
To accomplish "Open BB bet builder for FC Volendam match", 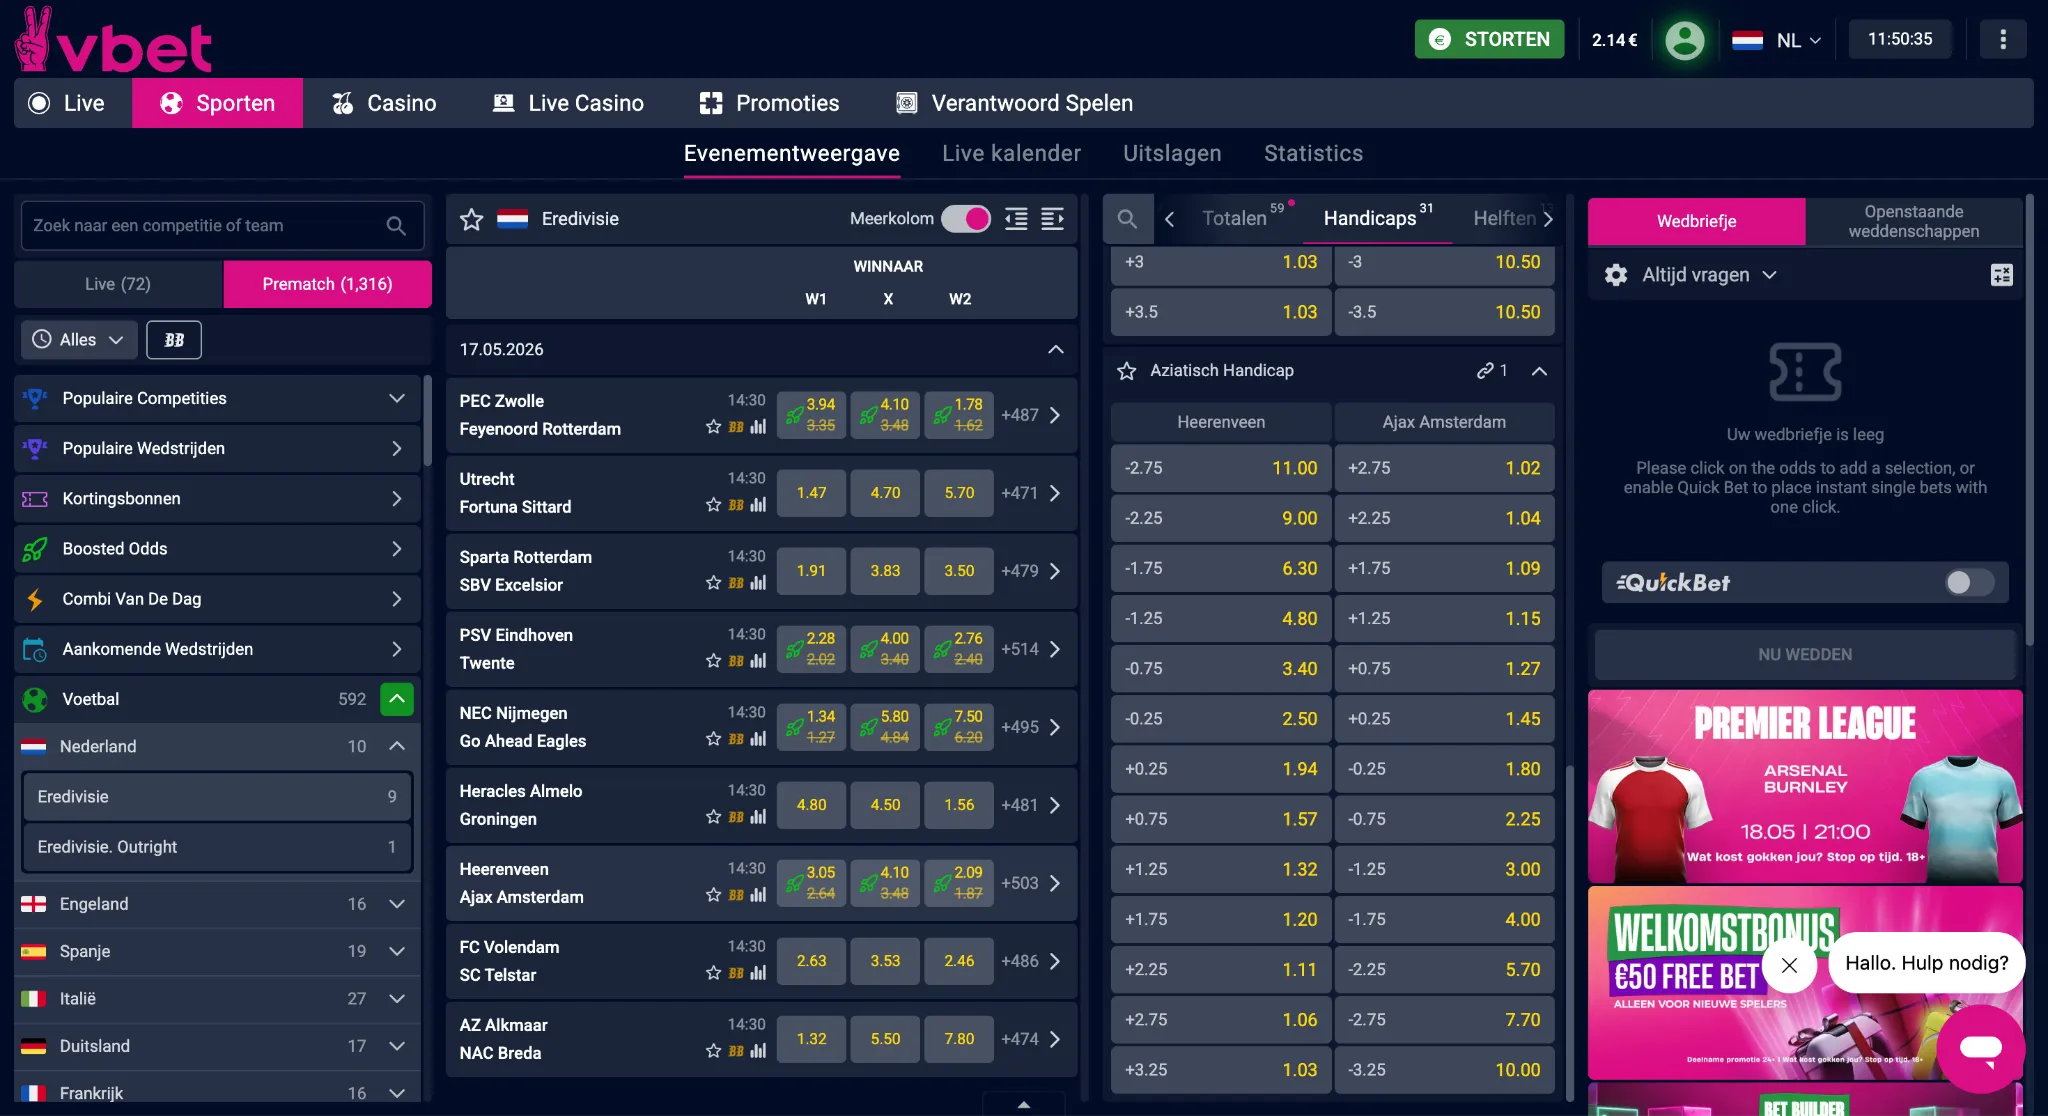I will pos(736,973).
